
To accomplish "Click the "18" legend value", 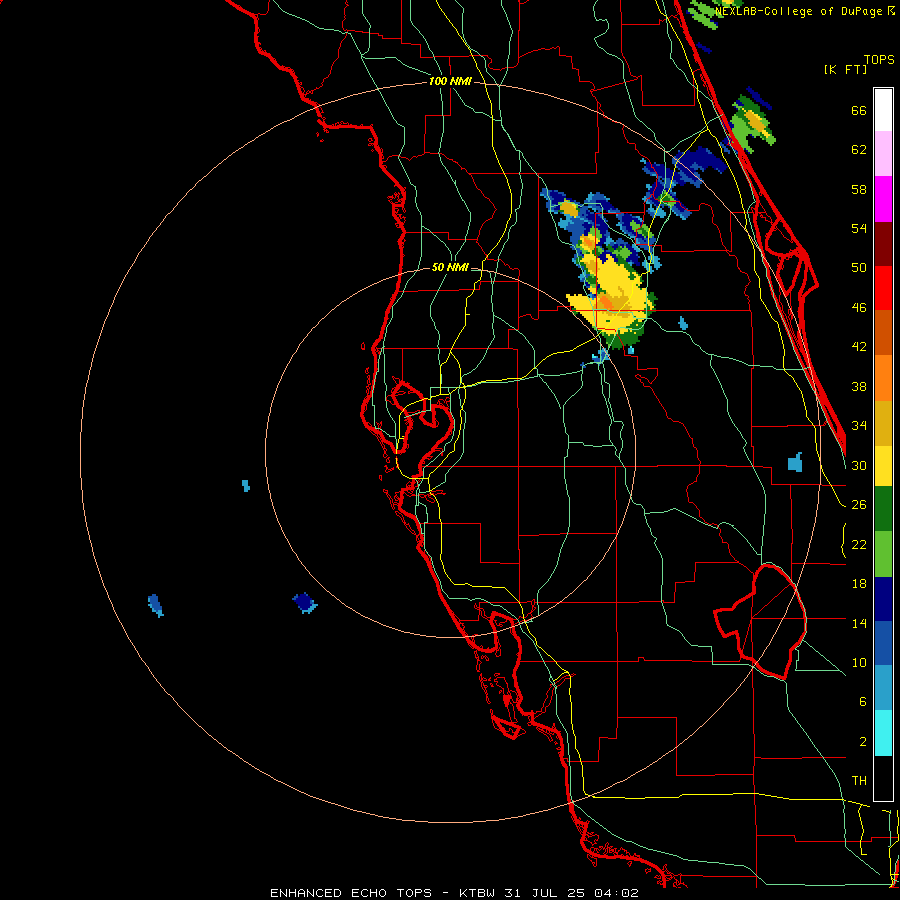I will pyautogui.click(x=859, y=584).
